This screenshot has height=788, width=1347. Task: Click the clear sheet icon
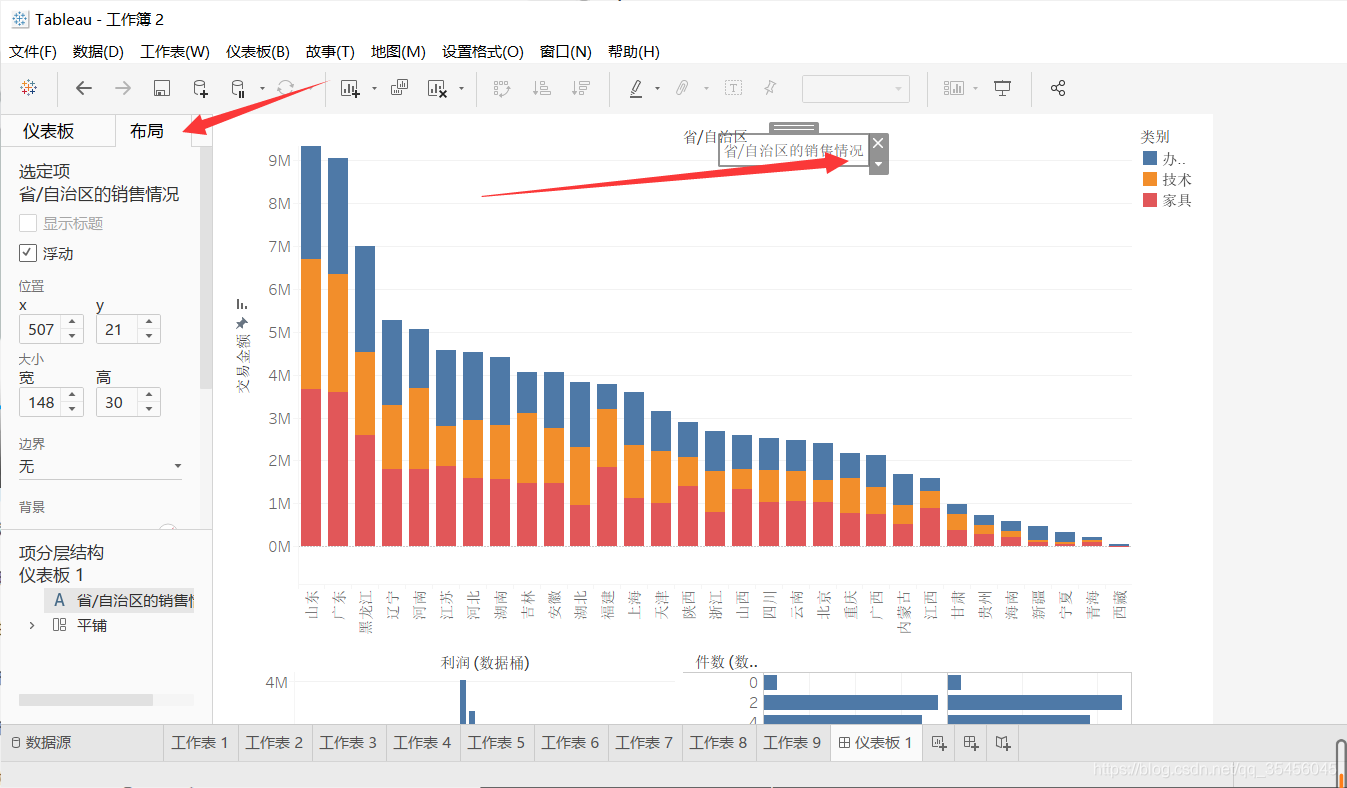click(437, 88)
